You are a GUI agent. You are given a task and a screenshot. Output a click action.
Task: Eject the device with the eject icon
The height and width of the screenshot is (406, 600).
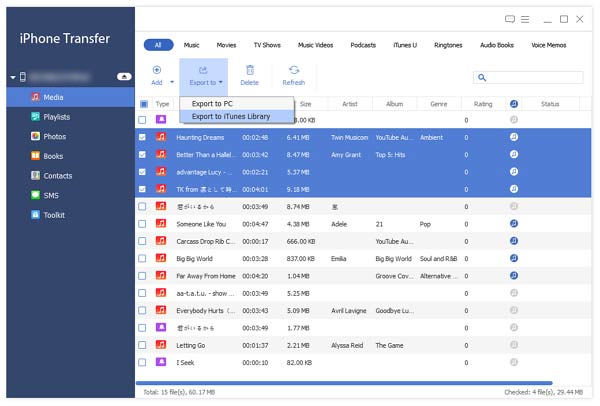click(124, 77)
